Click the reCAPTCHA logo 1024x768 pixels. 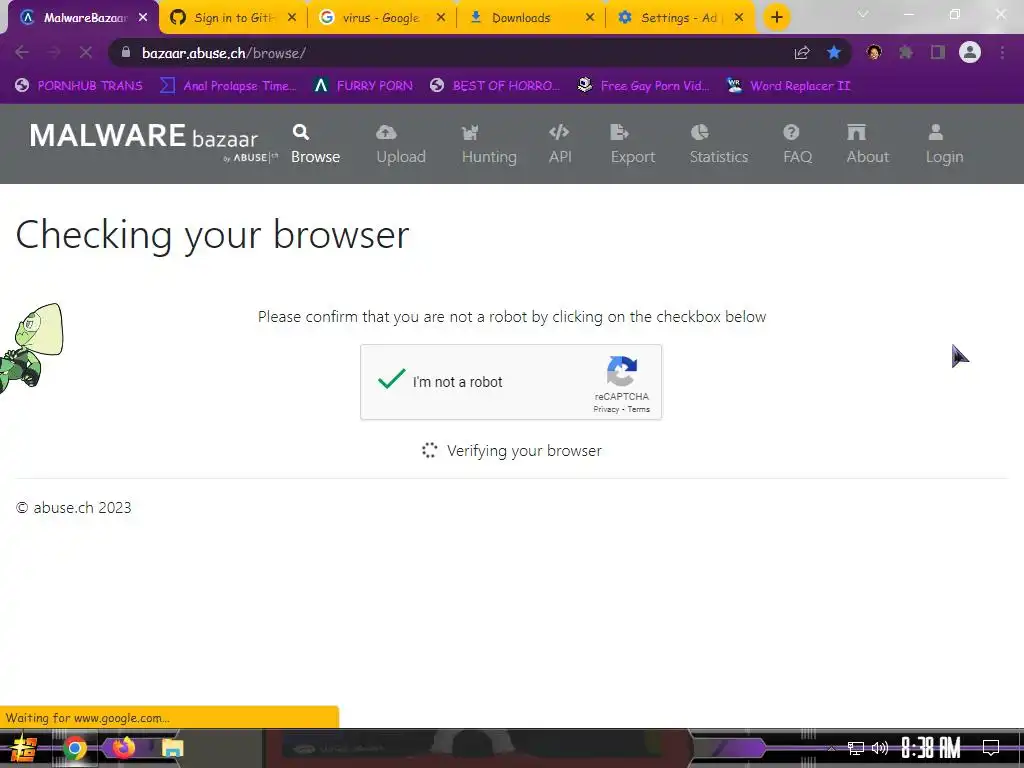(622, 371)
